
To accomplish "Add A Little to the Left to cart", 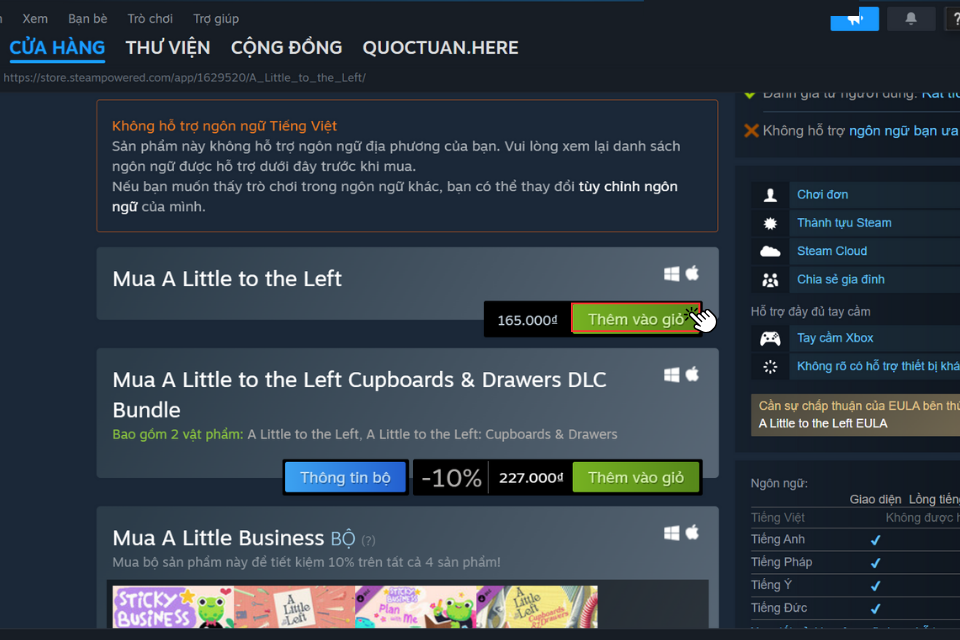I will point(636,319).
